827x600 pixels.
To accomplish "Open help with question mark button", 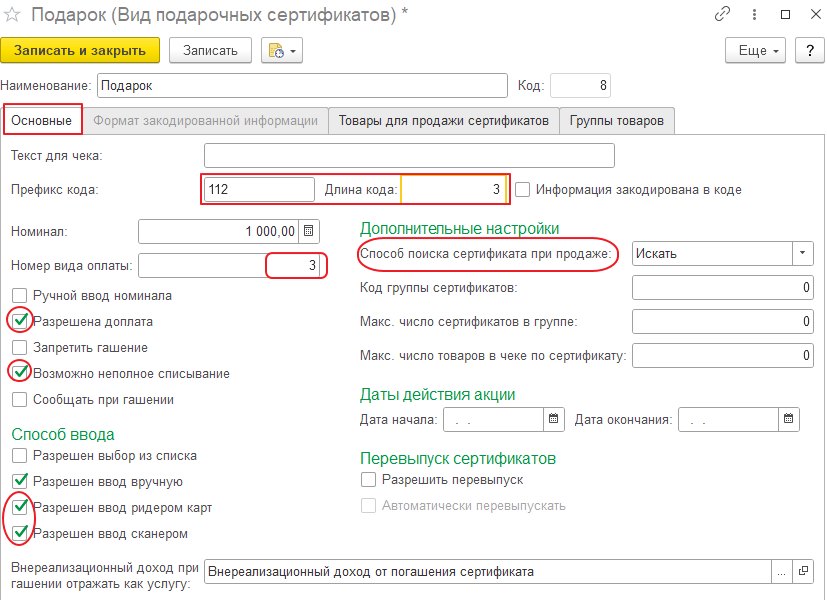I will coord(810,51).
